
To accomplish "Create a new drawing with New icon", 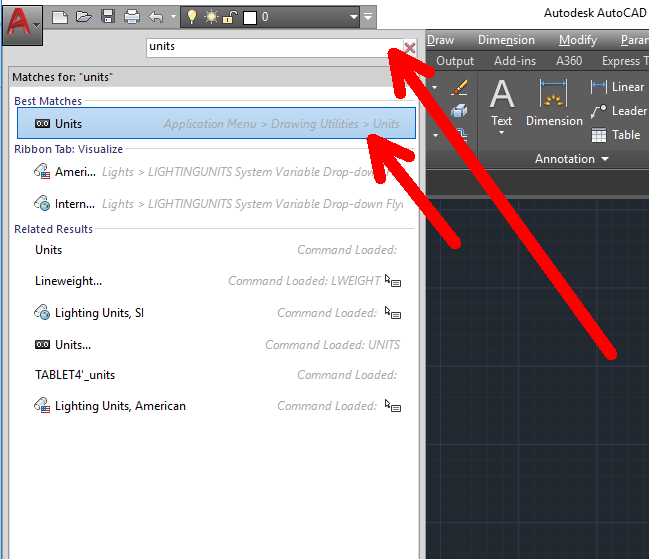I will point(60,17).
